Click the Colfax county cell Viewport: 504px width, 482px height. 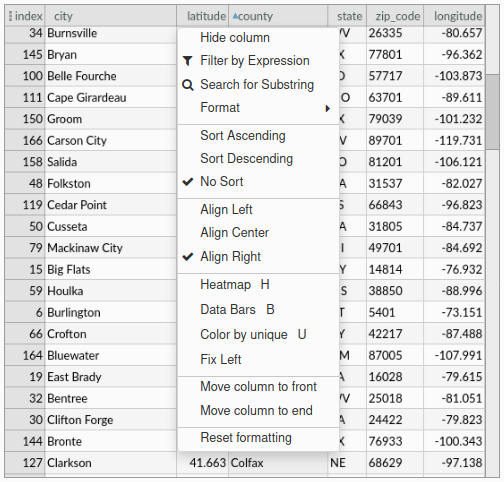(278, 463)
